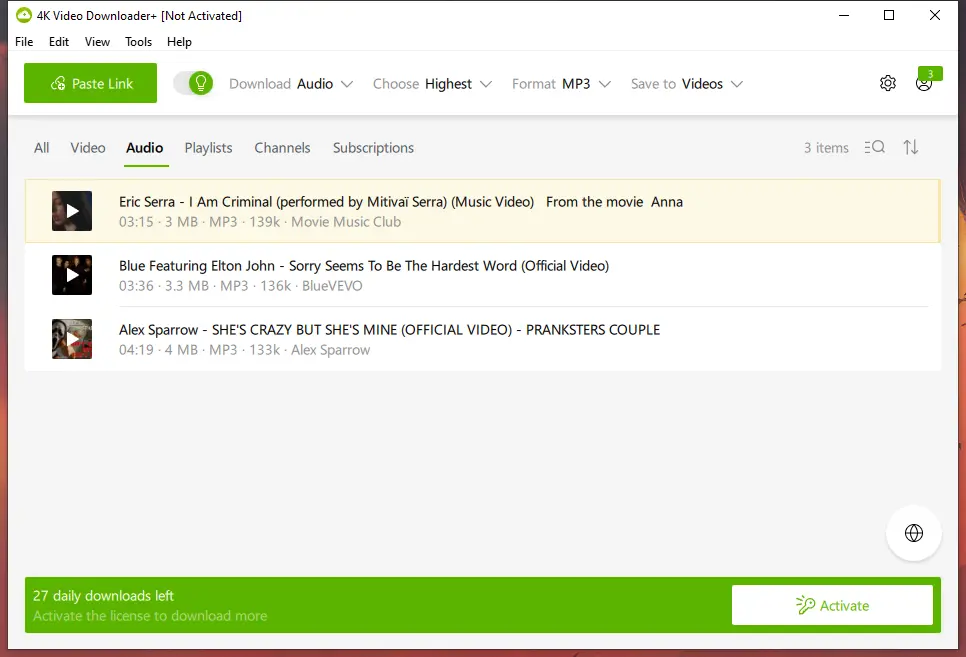Toggle Smart Mode with the bulb switch

pyautogui.click(x=193, y=84)
